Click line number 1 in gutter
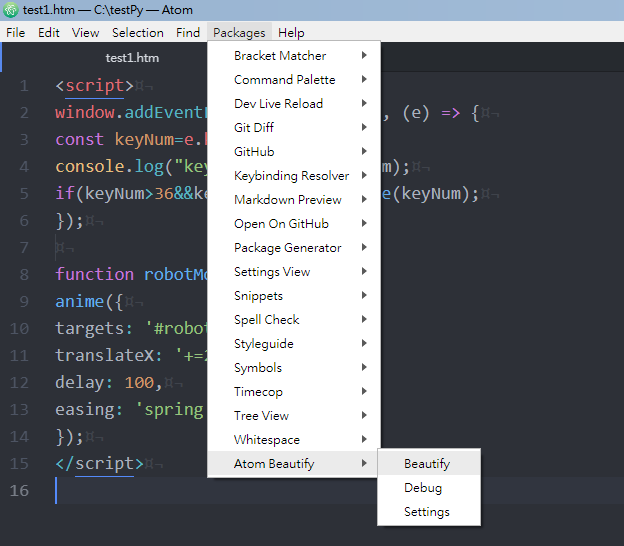624x546 pixels. (24, 86)
